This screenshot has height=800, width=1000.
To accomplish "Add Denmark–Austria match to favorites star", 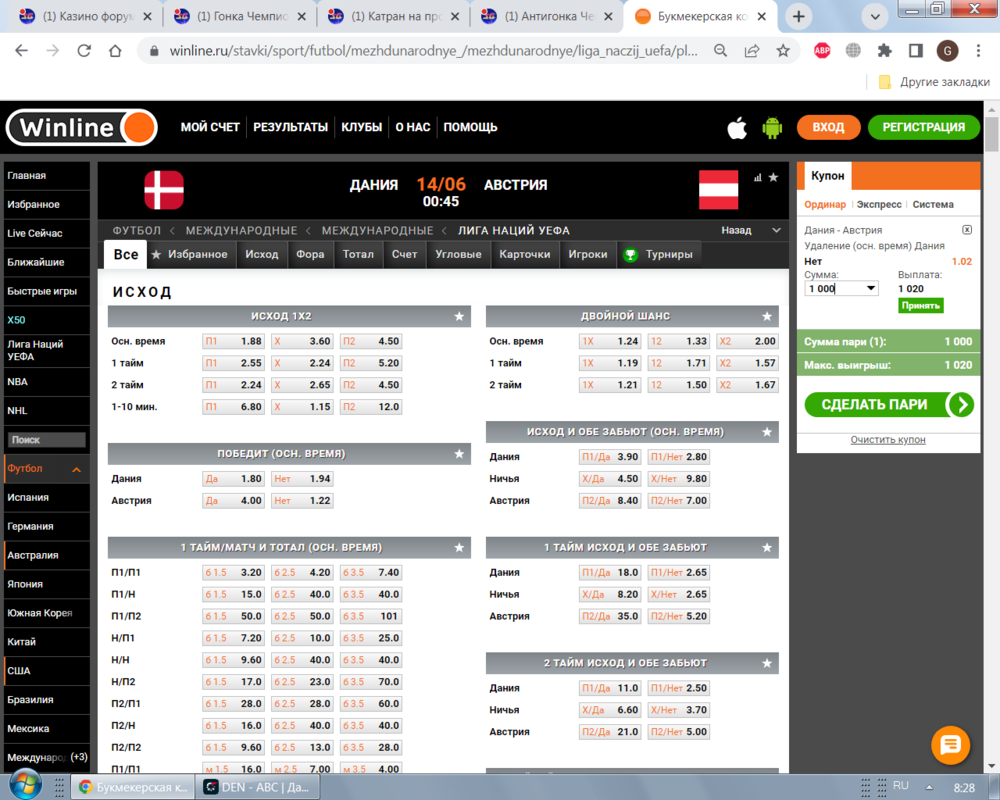I will point(773,177).
